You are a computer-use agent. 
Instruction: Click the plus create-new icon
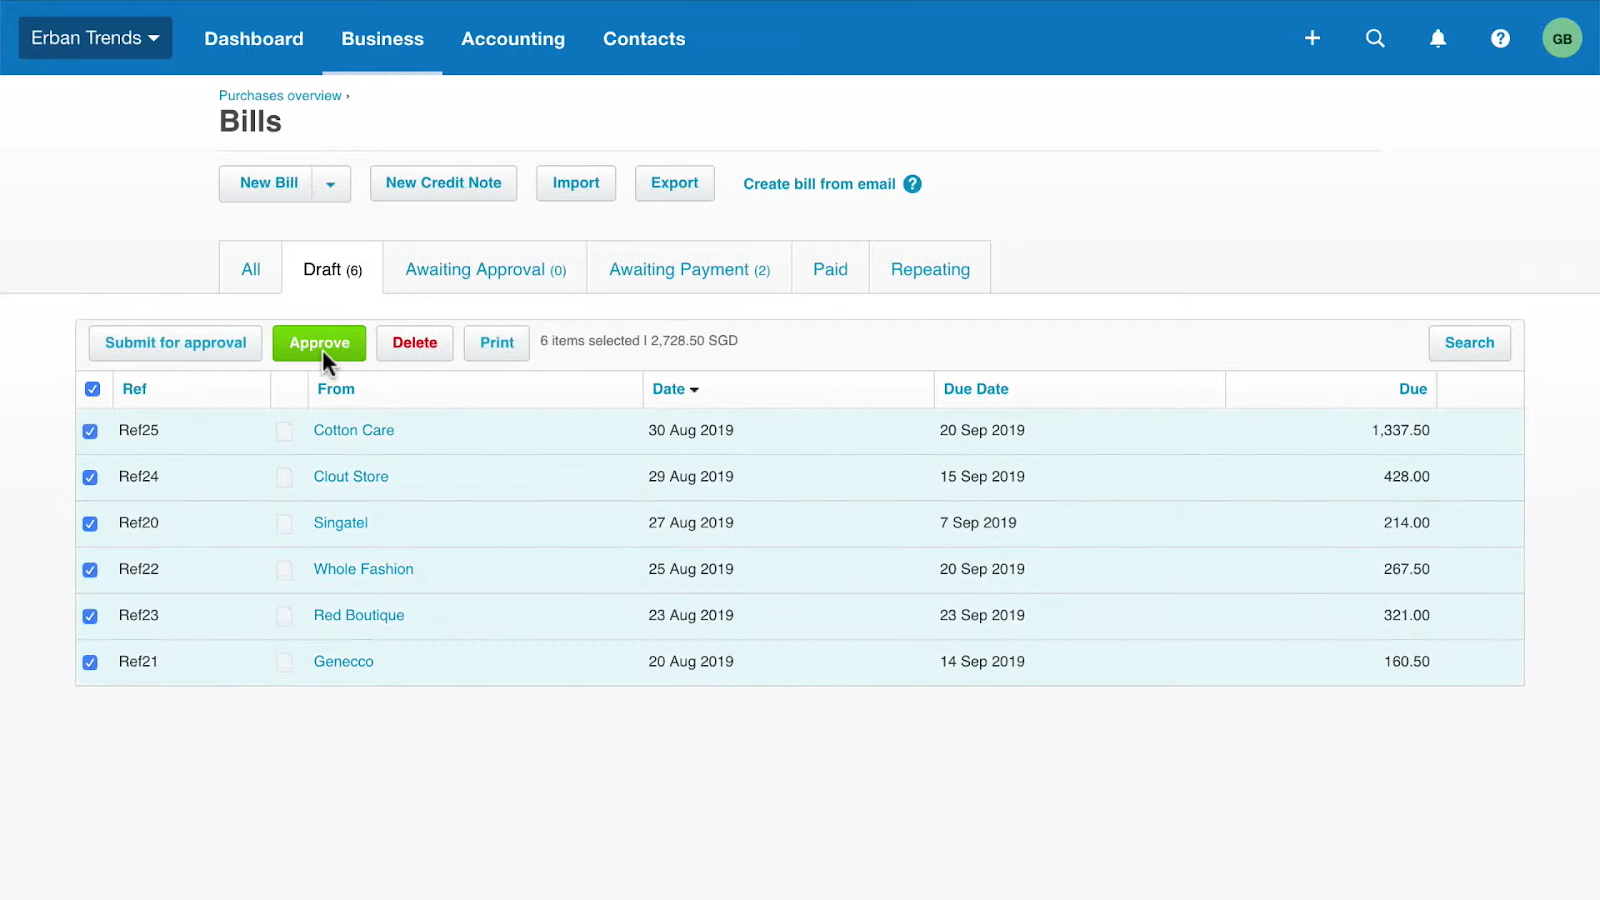[x=1312, y=38]
